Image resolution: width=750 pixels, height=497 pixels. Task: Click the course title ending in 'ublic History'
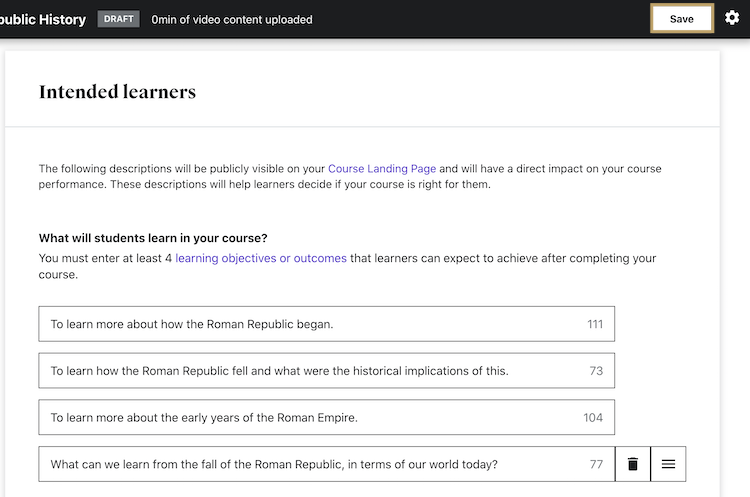[43, 19]
